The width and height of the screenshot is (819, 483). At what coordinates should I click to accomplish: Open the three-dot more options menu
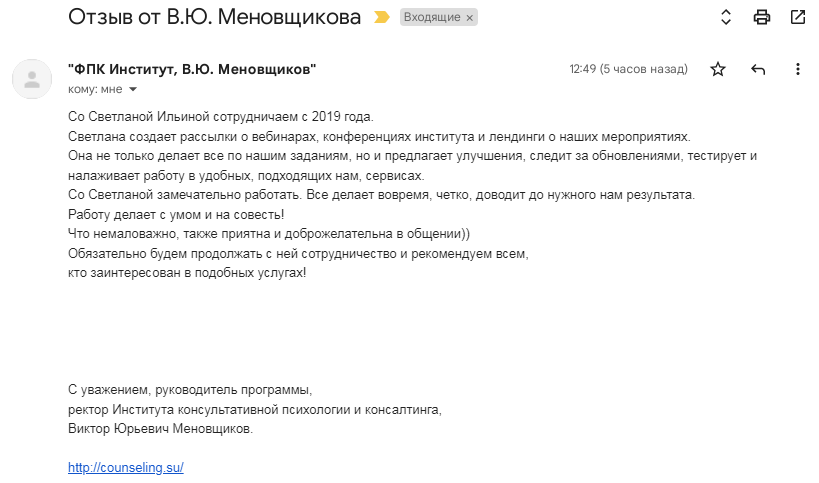click(x=798, y=69)
